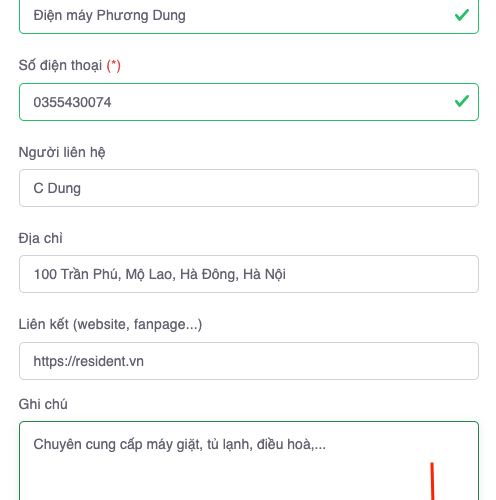This screenshot has height=500, width=496.
Task: Activate the Địa chỉ address input field
Action: pyautogui.click(x=249, y=274)
